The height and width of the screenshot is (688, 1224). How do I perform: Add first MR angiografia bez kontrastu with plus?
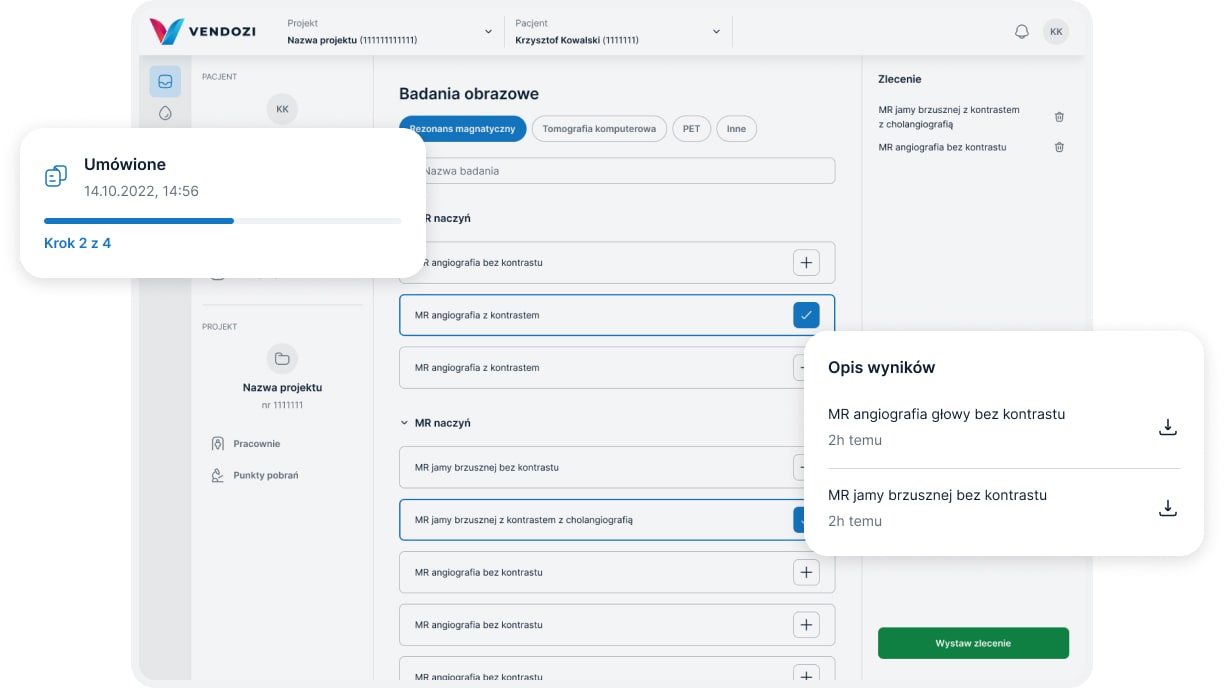click(805, 263)
